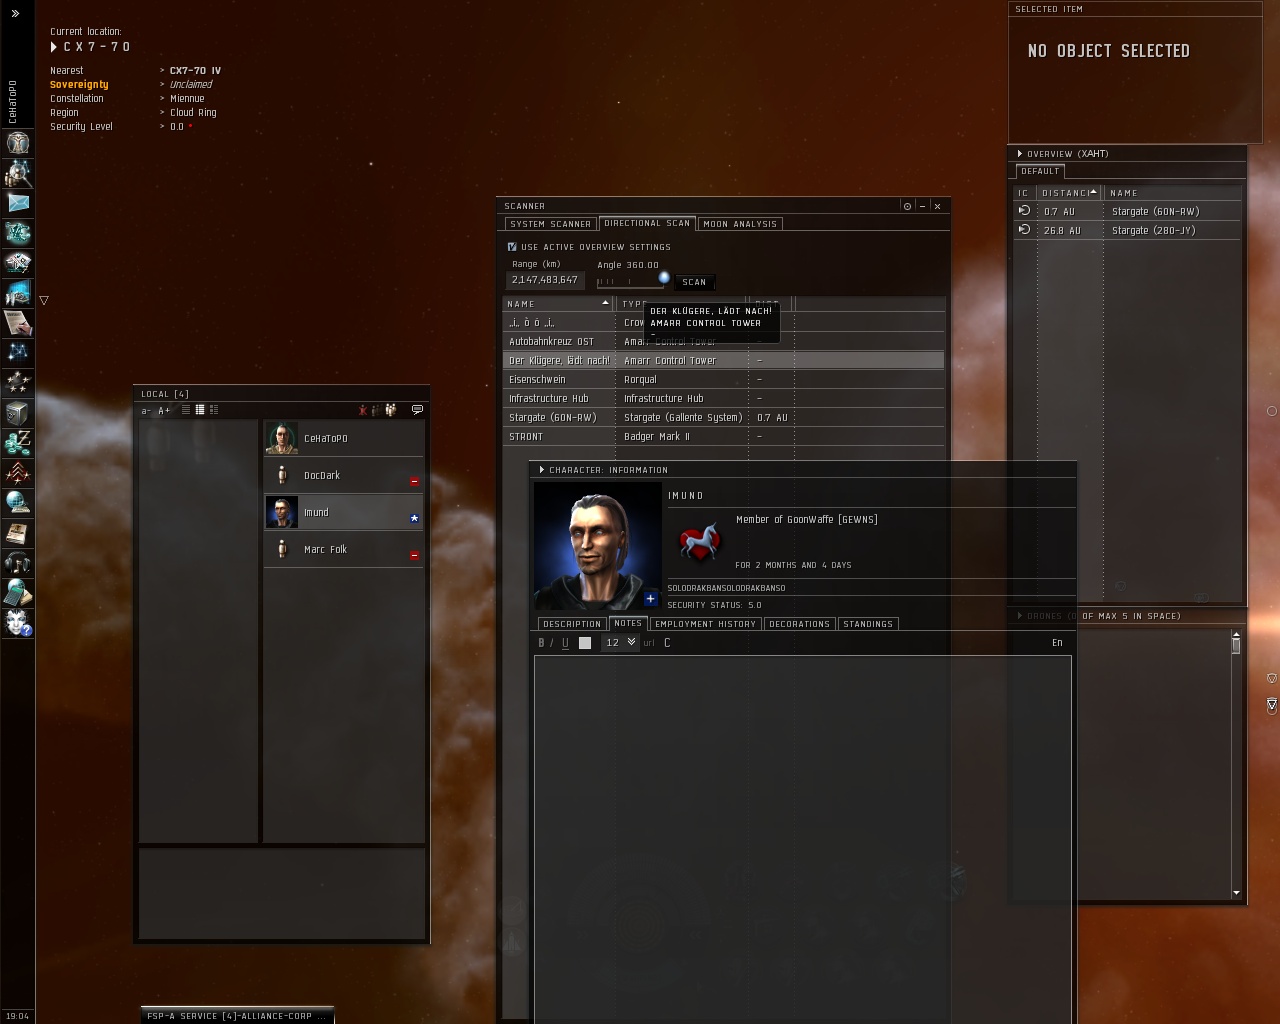
Task: Open the five-stars icon in Neocom
Action: click(x=17, y=382)
